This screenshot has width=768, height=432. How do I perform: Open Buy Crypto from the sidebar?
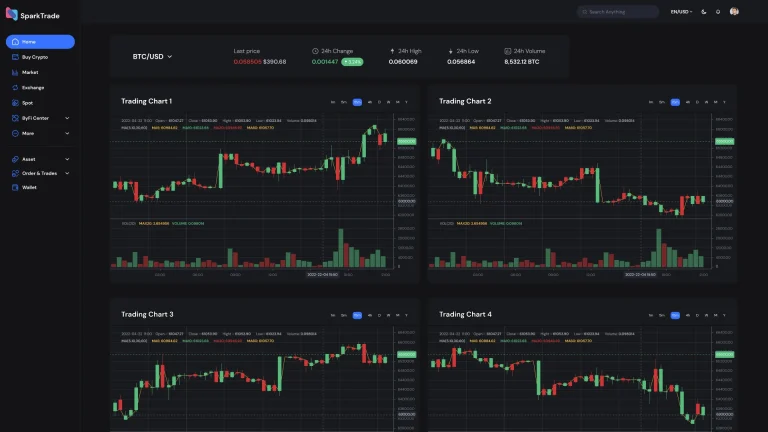coord(35,57)
